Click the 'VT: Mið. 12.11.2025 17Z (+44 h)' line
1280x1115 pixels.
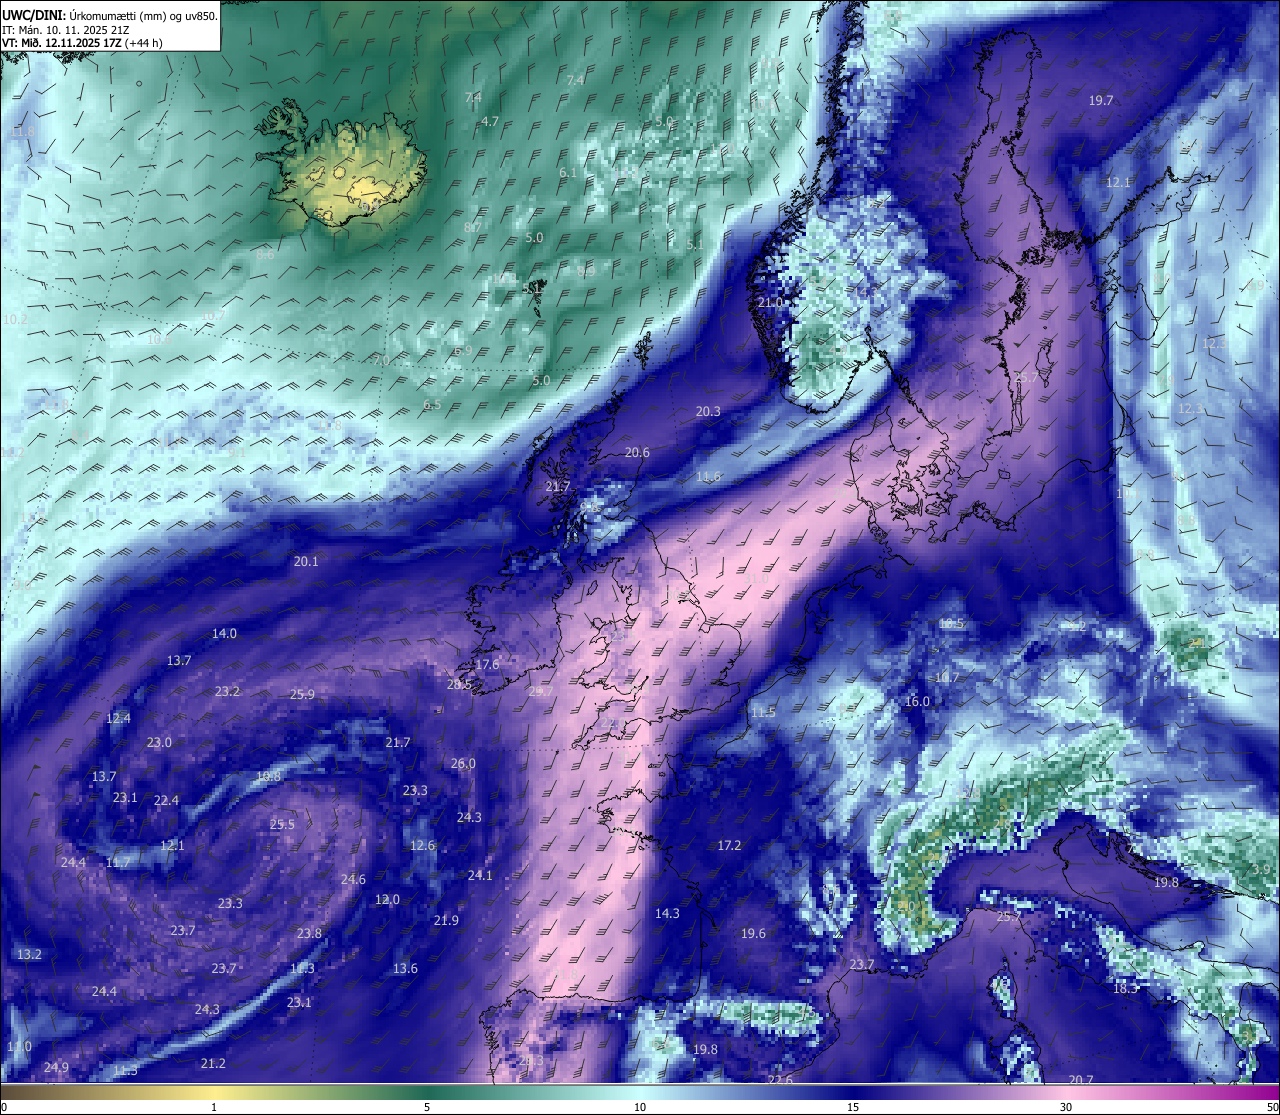pyautogui.click(x=82, y=43)
